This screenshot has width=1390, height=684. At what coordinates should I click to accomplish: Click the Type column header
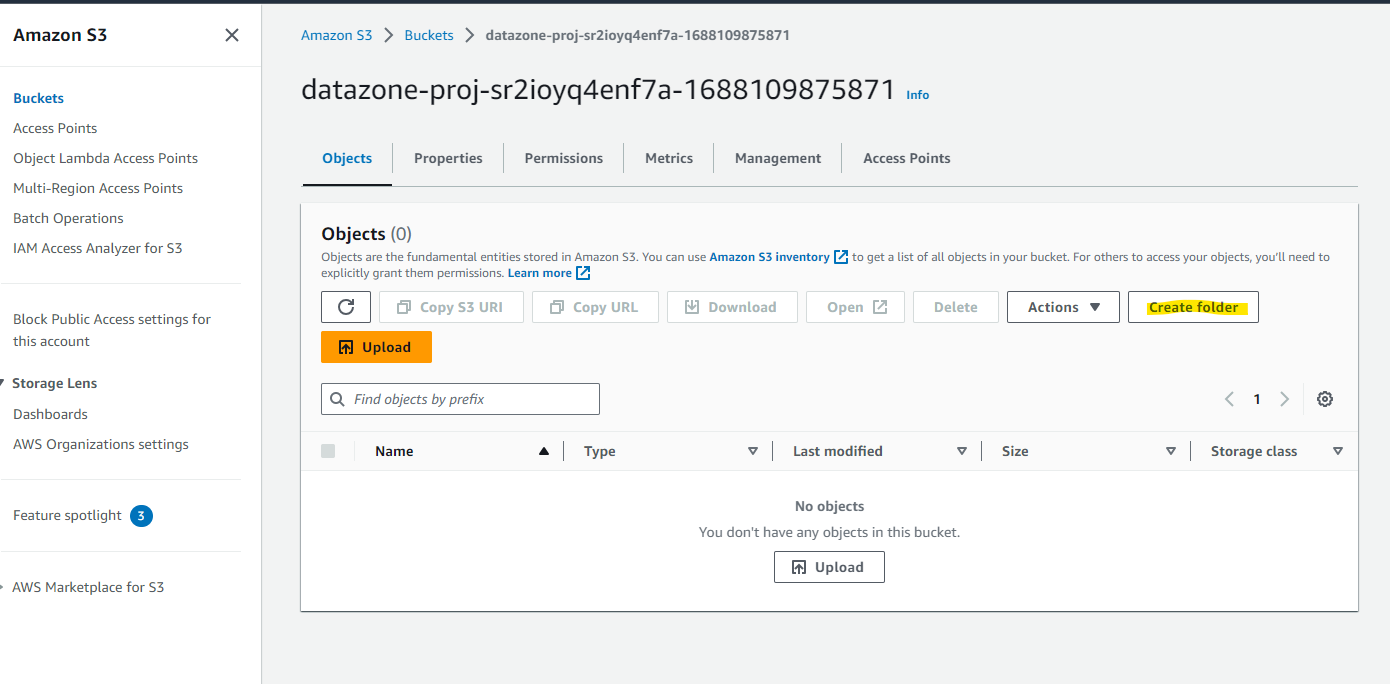(x=600, y=451)
